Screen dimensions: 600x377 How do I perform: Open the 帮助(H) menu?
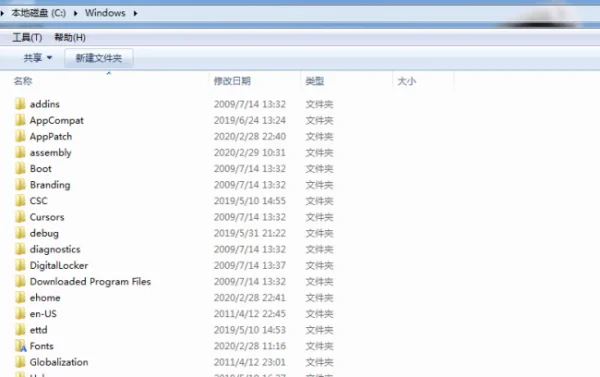70,38
